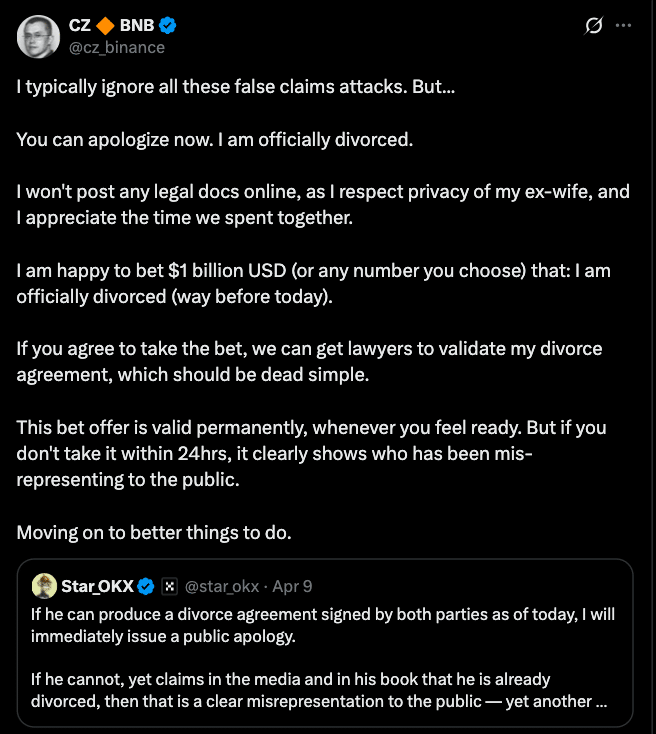Image resolution: width=656 pixels, height=734 pixels.
Task: Click the verified badge beside Star_OKX
Action: pos(146,586)
